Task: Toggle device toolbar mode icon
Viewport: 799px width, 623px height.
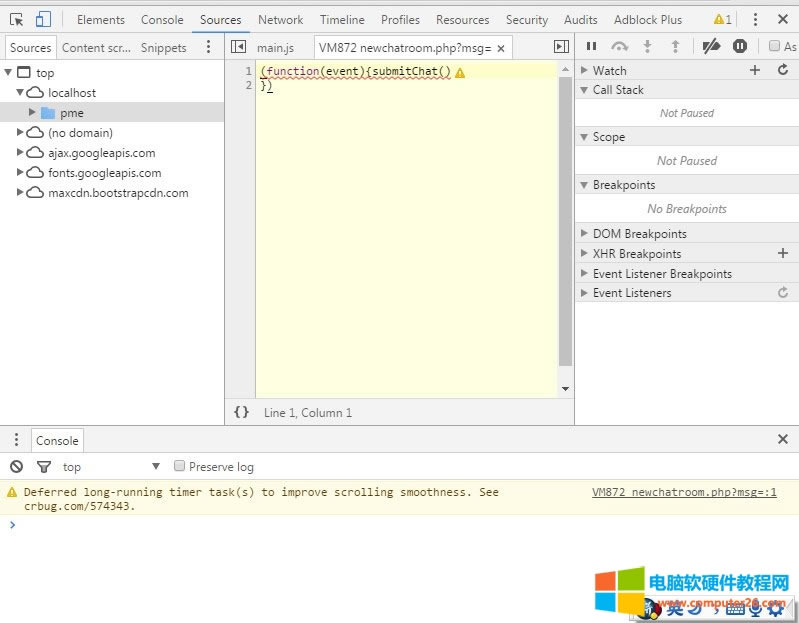Action: (x=43, y=19)
